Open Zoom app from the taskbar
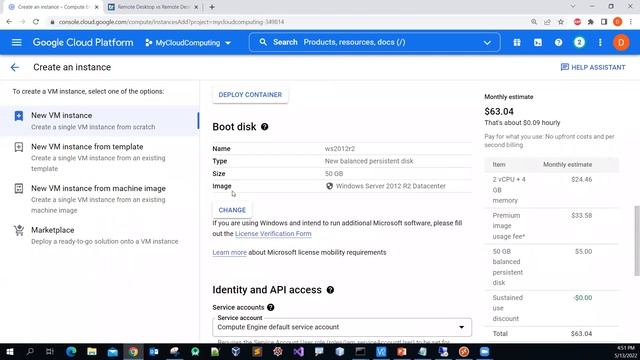Viewport: 640px width, 360px height. tap(484, 351)
